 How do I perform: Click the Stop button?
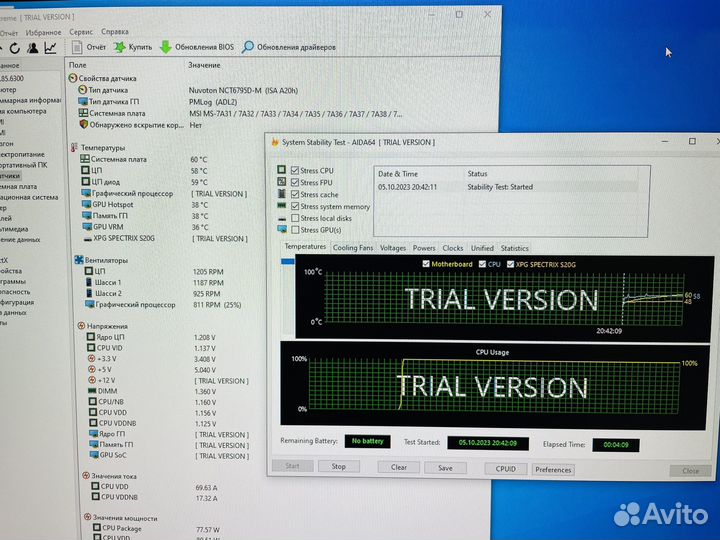pyautogui.click(x=339, y=466)
